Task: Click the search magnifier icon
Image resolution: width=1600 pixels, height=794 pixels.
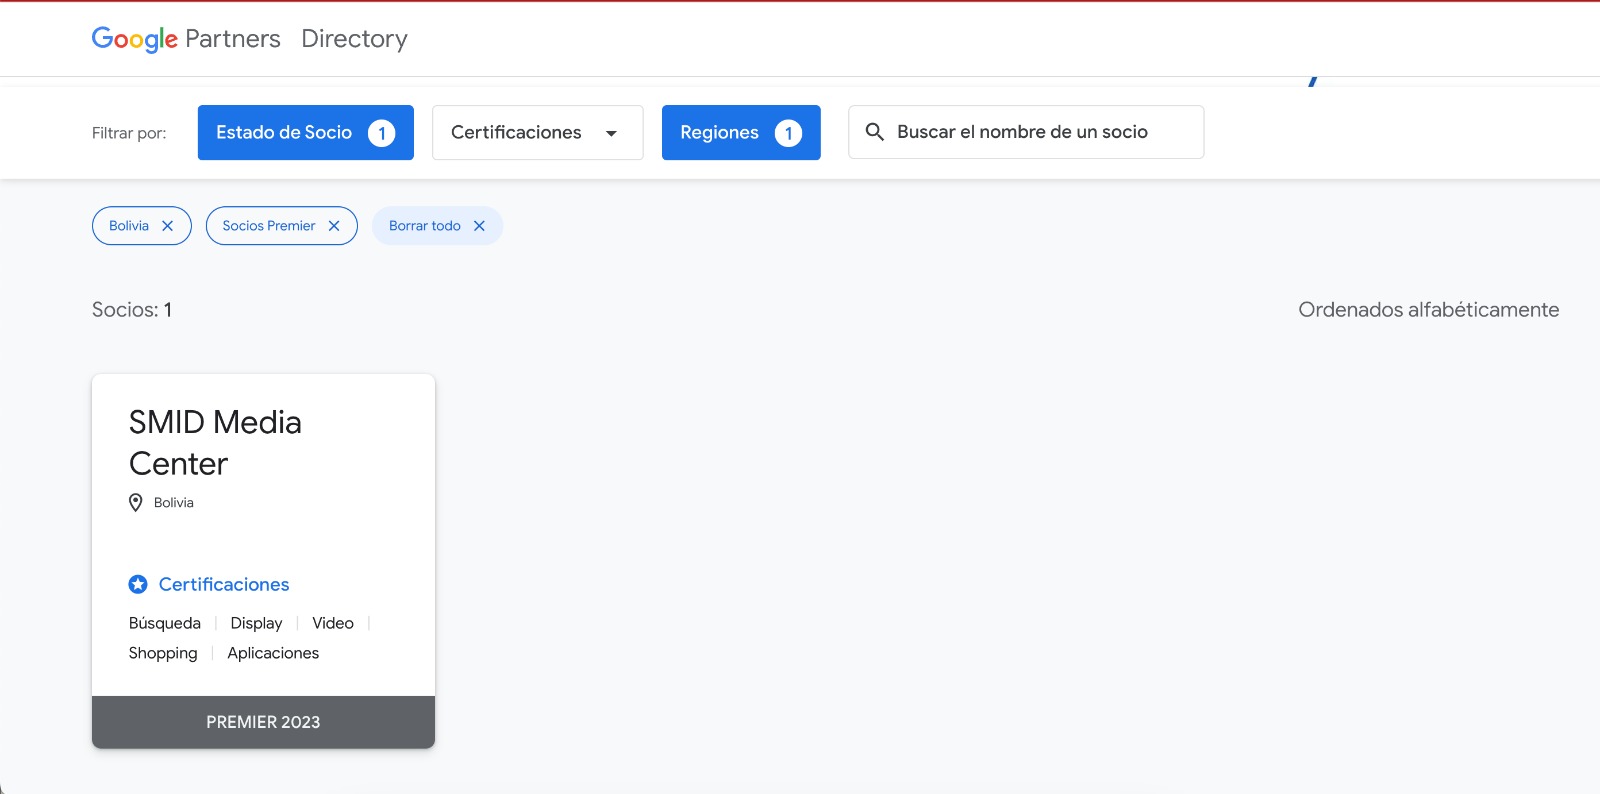Action: (874, 132)
